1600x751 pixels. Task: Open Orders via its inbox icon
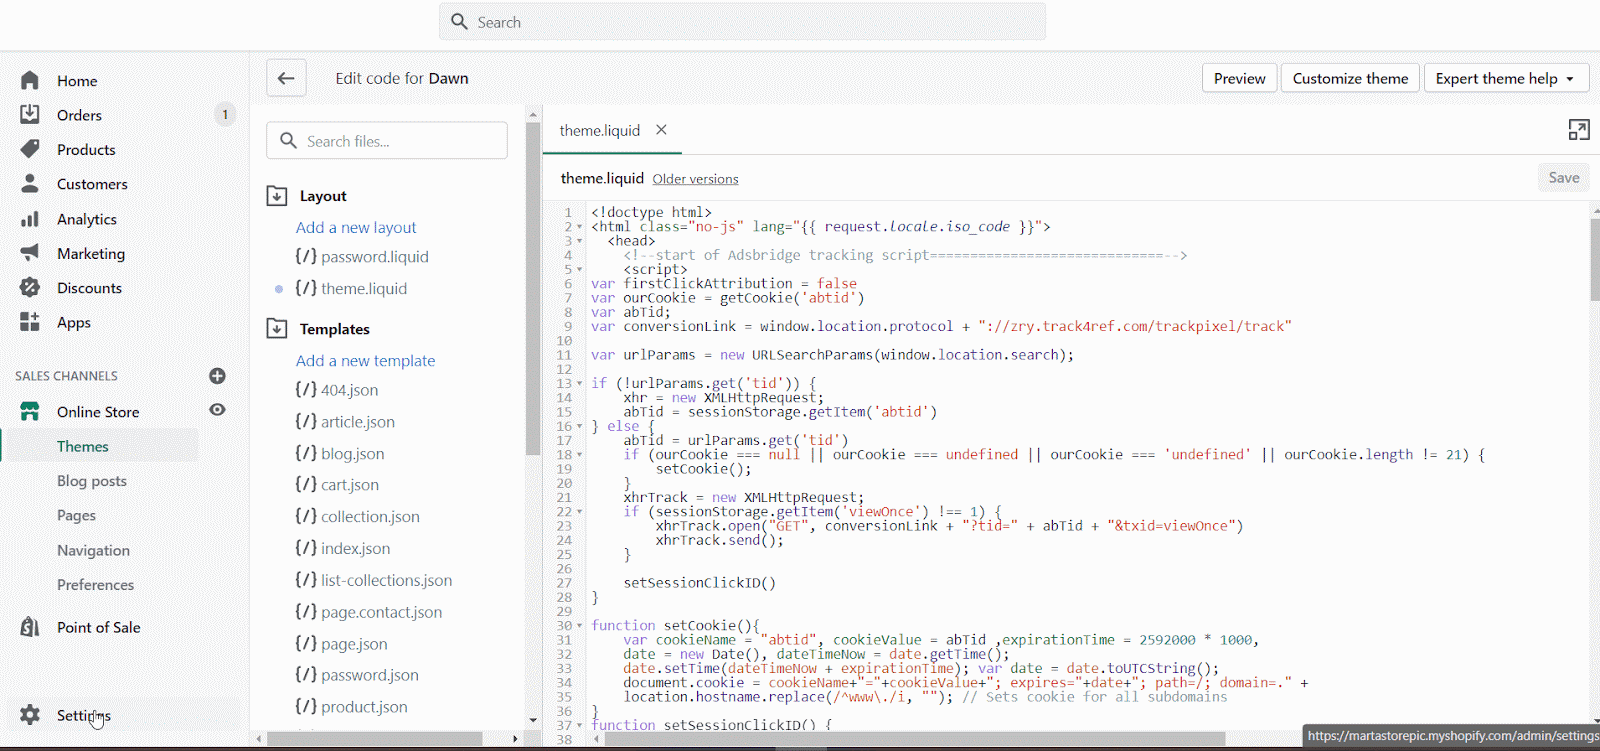[x=30, y=114]
